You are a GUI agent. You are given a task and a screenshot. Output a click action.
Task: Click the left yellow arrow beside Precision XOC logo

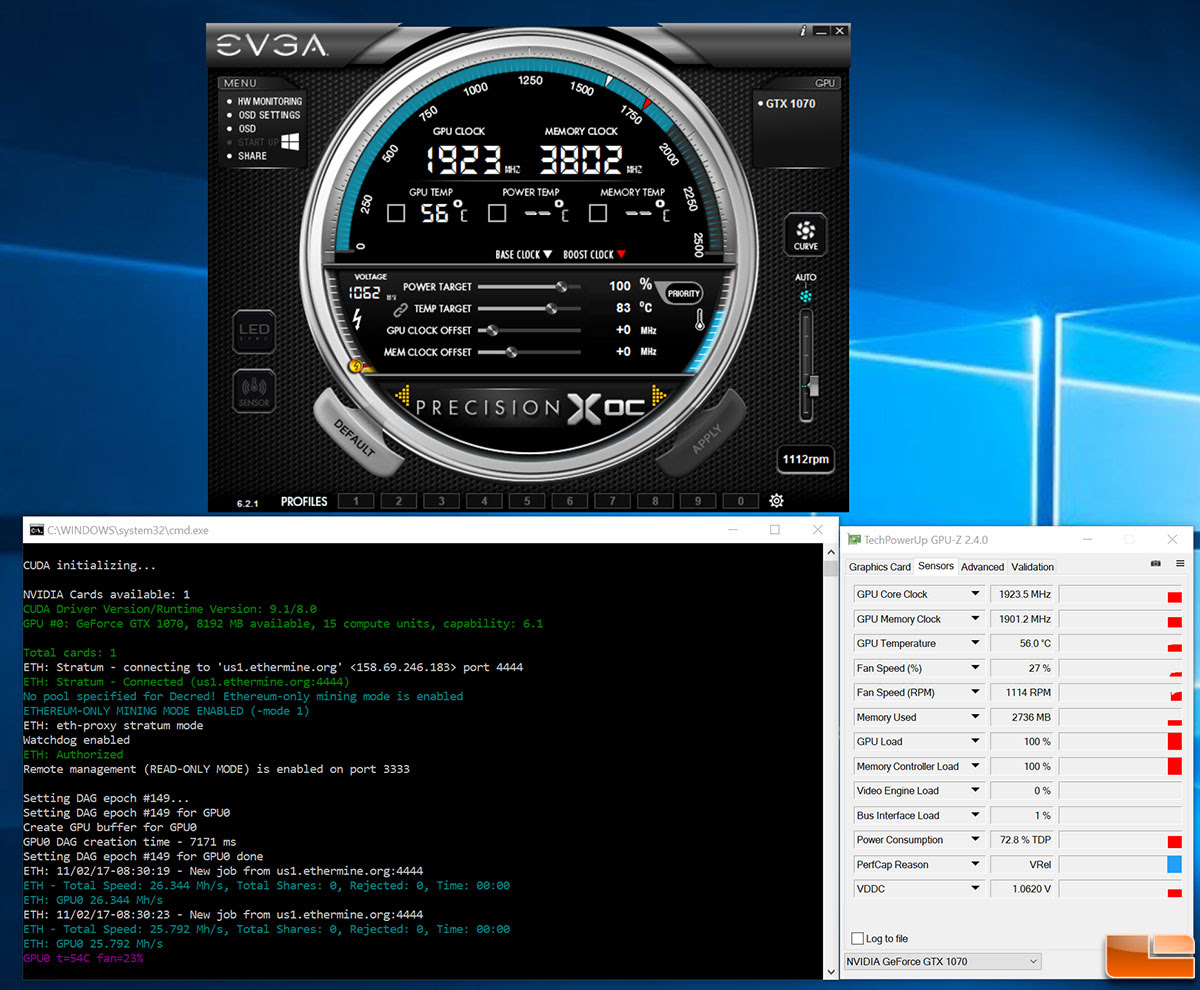click(402, 396)
